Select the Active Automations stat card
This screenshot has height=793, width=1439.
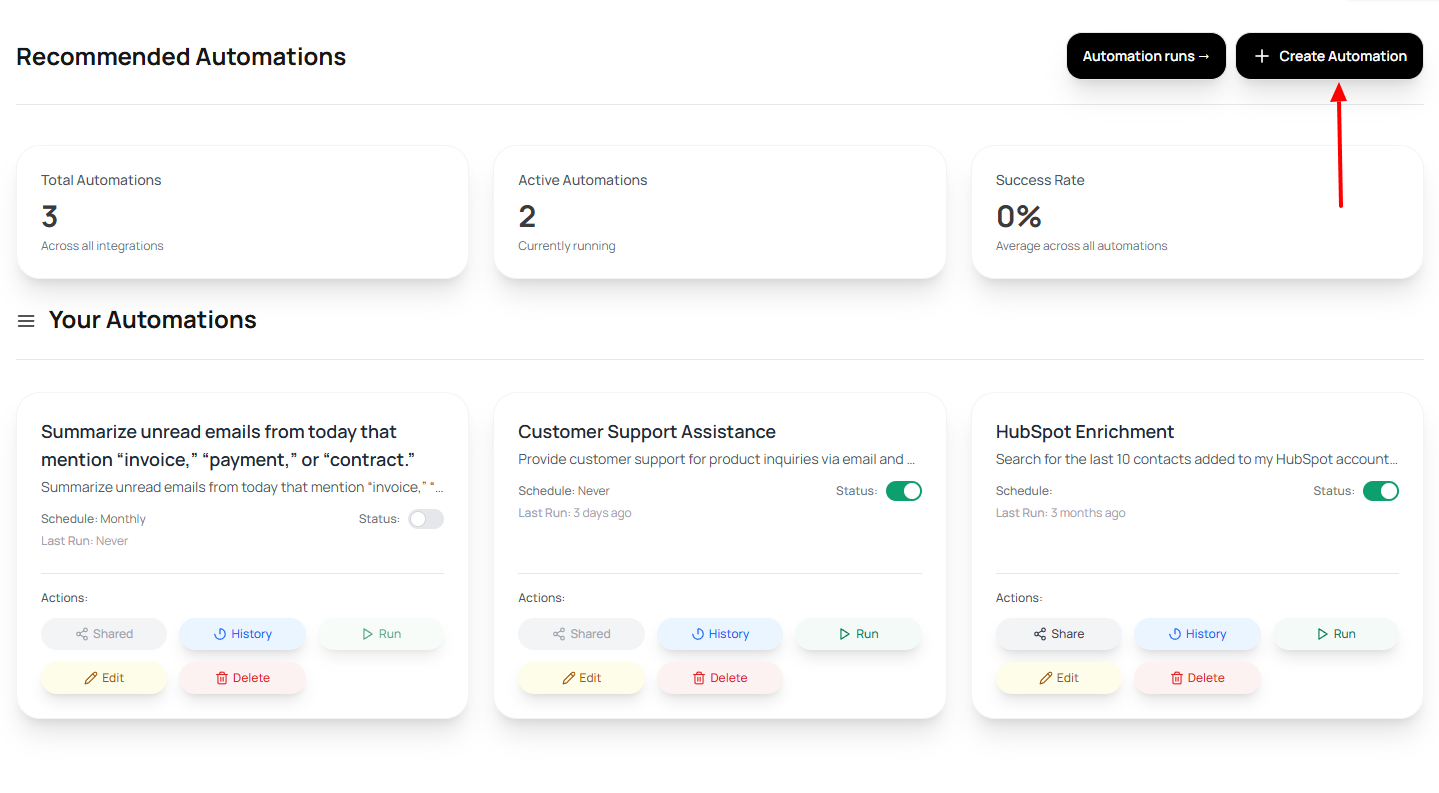click(x=720, y=212)
